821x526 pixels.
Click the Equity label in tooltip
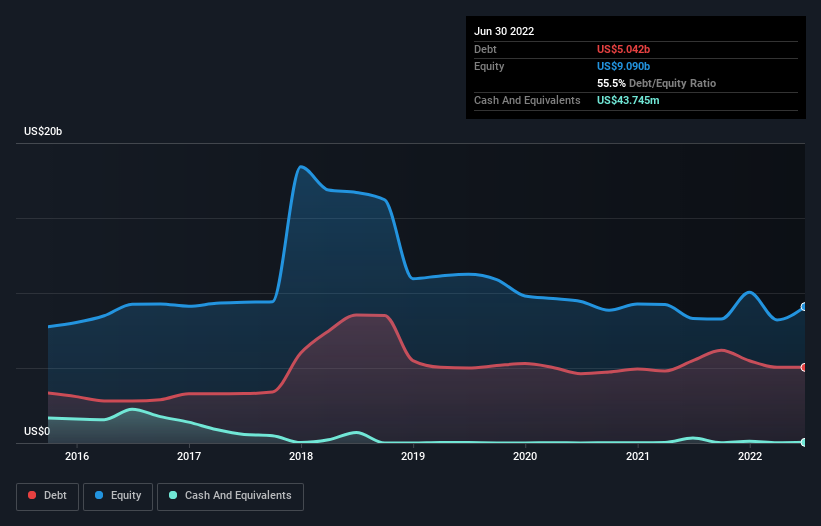[x=489, y=66]
